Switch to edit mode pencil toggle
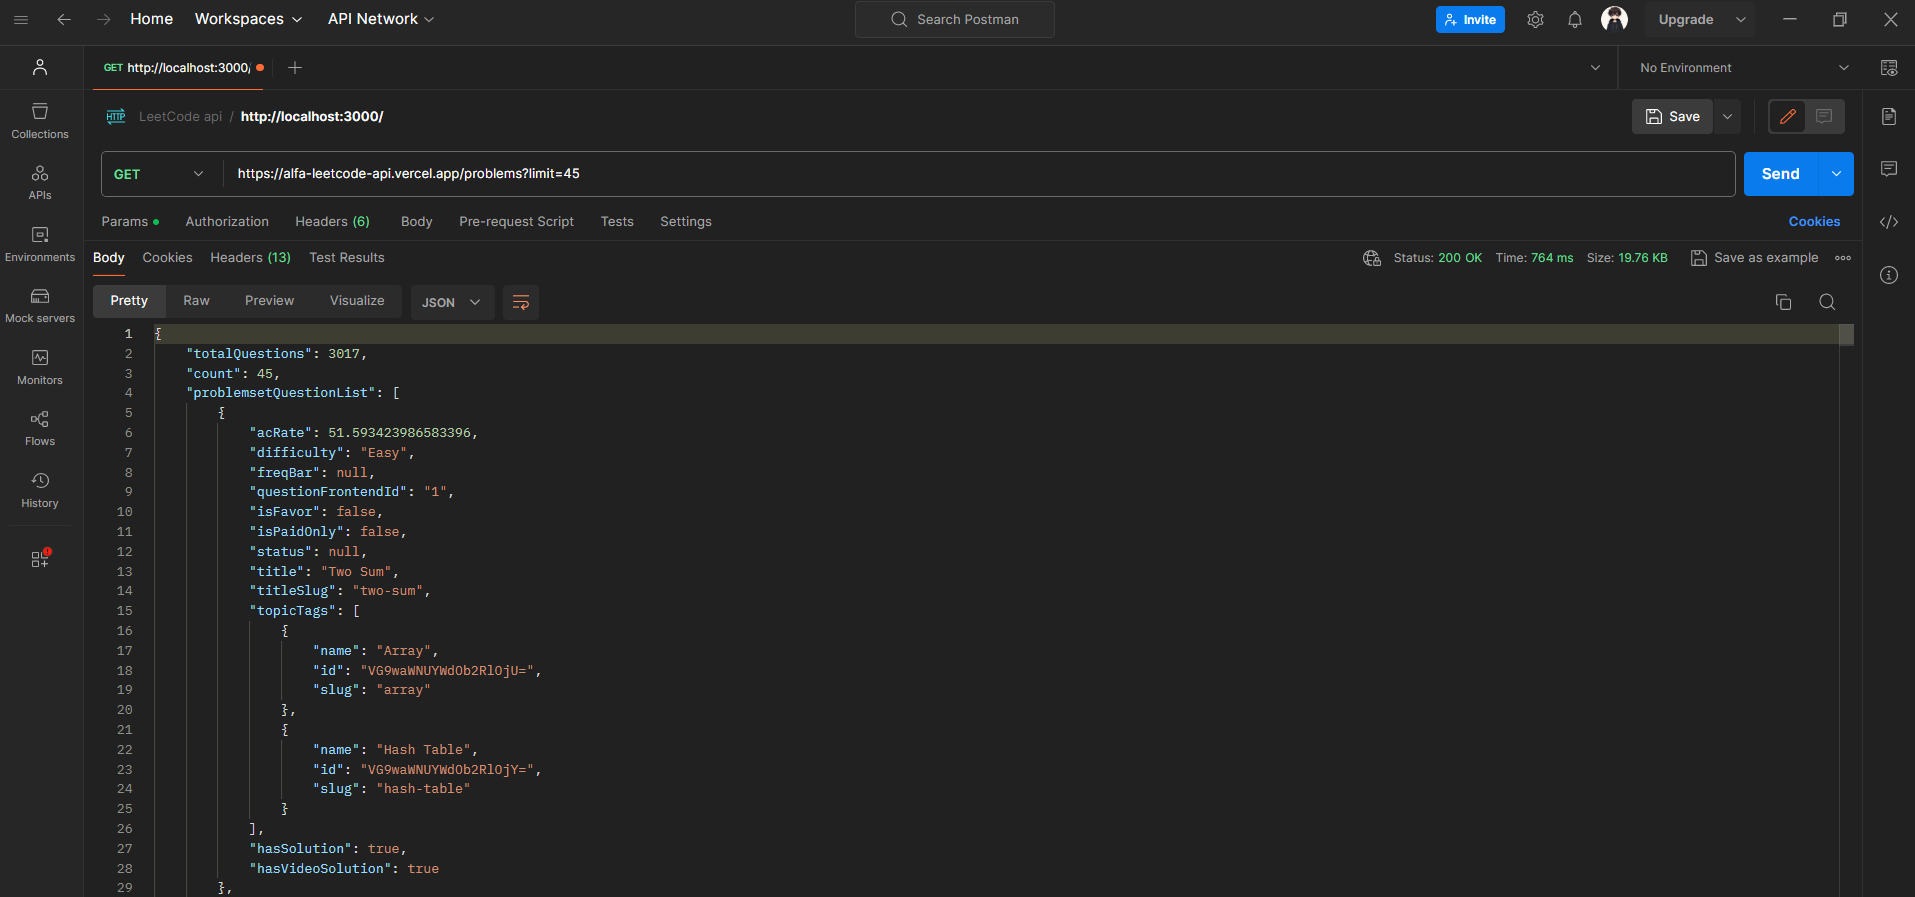 pos(1788,116)
